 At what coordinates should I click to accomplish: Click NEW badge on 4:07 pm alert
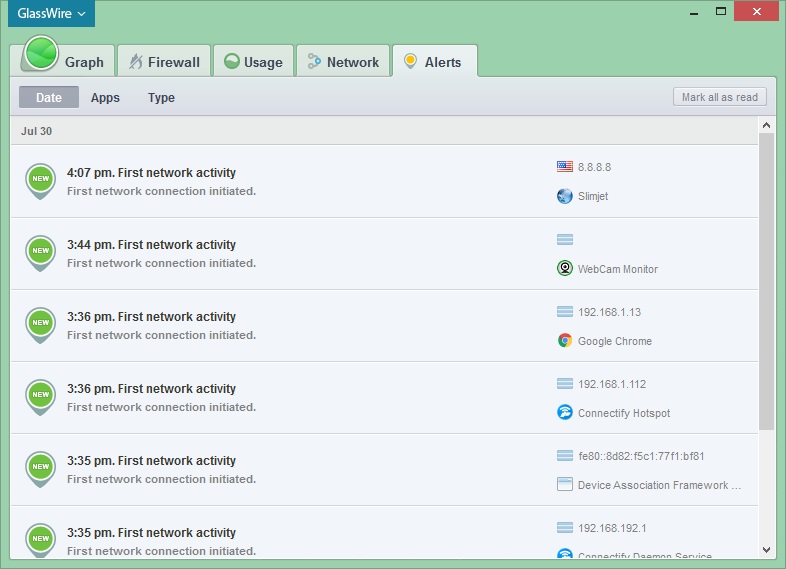41,180
